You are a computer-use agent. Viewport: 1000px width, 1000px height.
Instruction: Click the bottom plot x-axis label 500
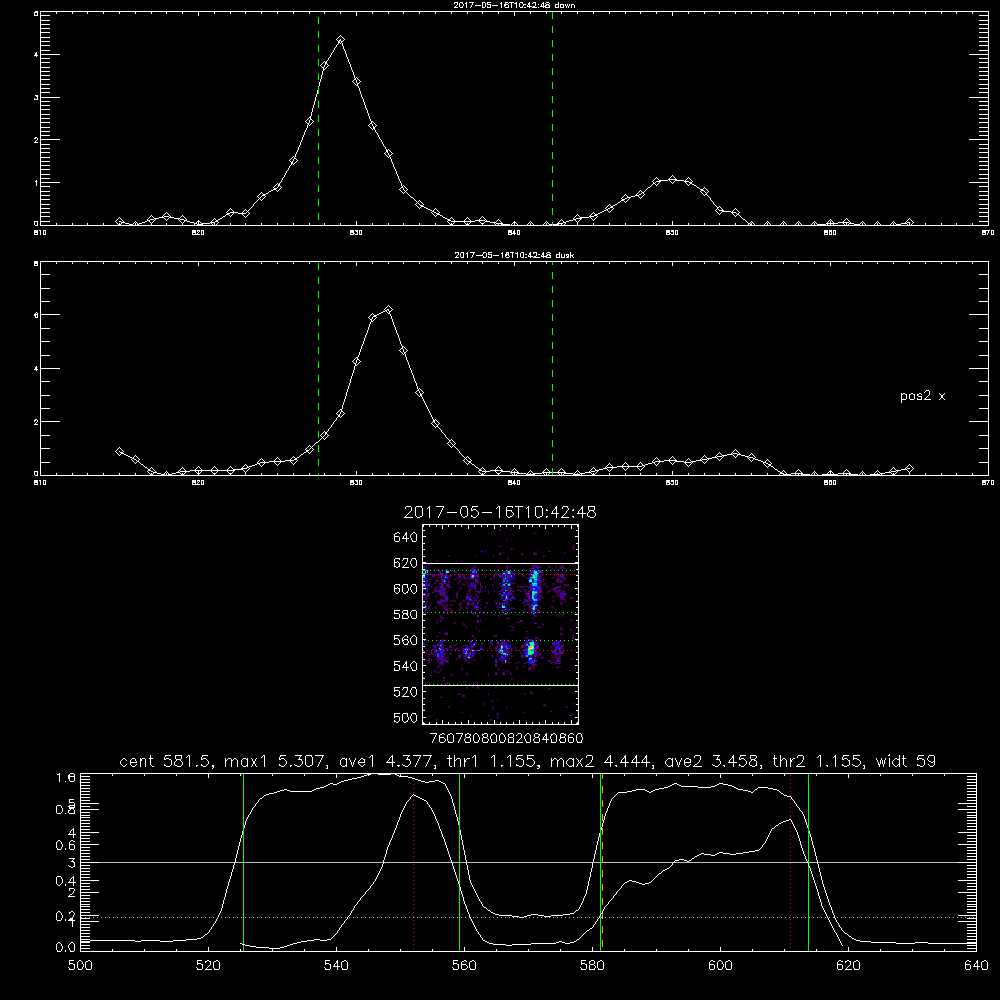[x=80, y=966]
